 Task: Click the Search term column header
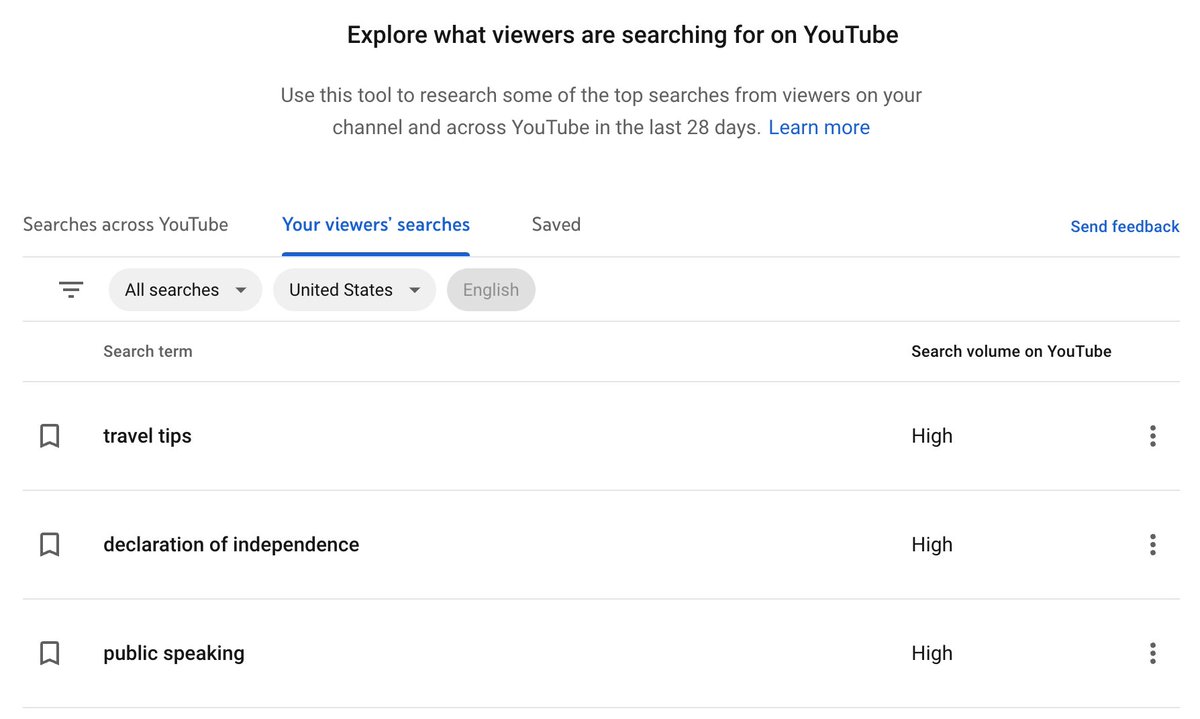coord(148,351)
